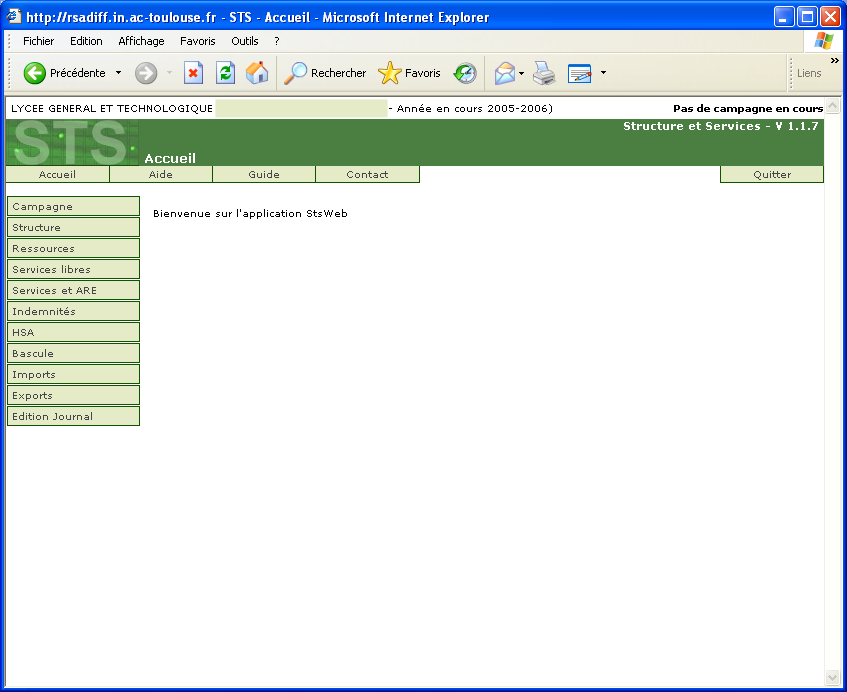Open the HSA sidebar section

[73, 332]
